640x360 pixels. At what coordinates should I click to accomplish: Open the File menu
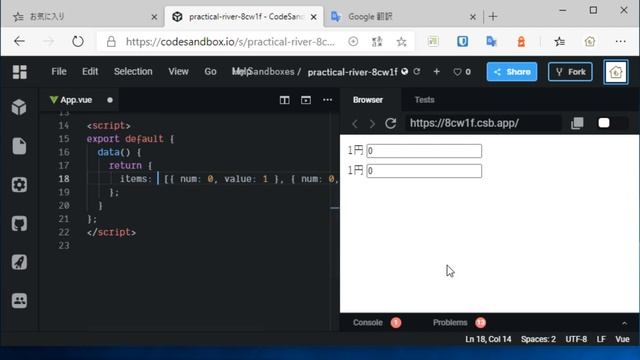tap(59, 71)
